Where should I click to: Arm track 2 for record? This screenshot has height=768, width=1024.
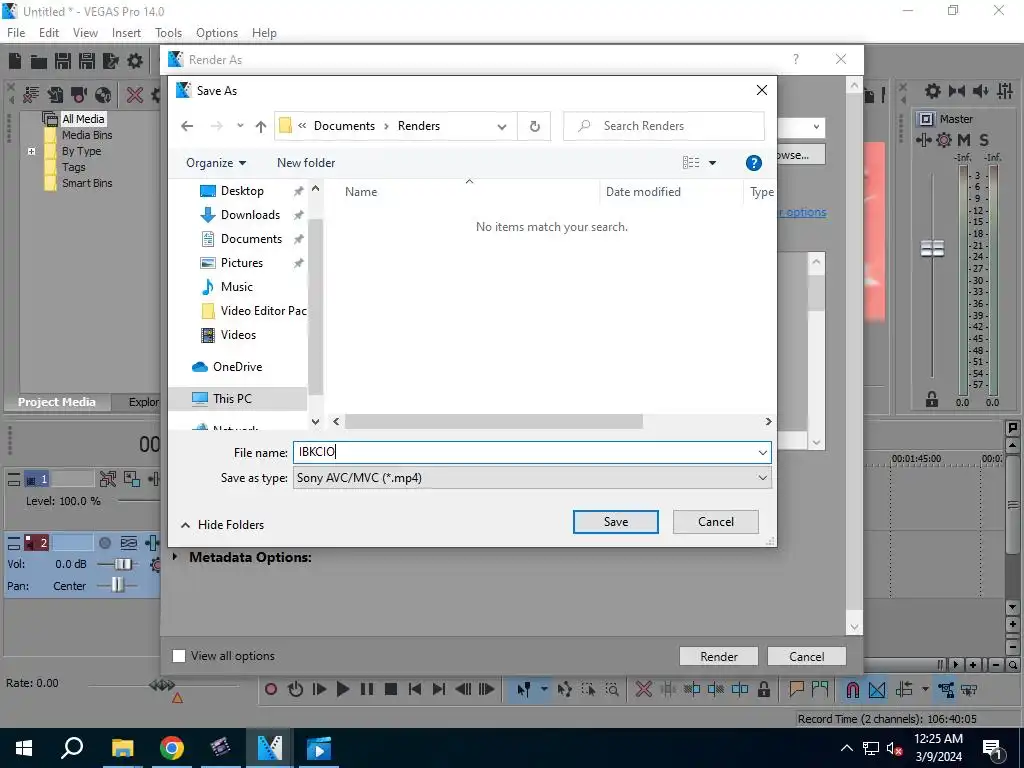104,543
